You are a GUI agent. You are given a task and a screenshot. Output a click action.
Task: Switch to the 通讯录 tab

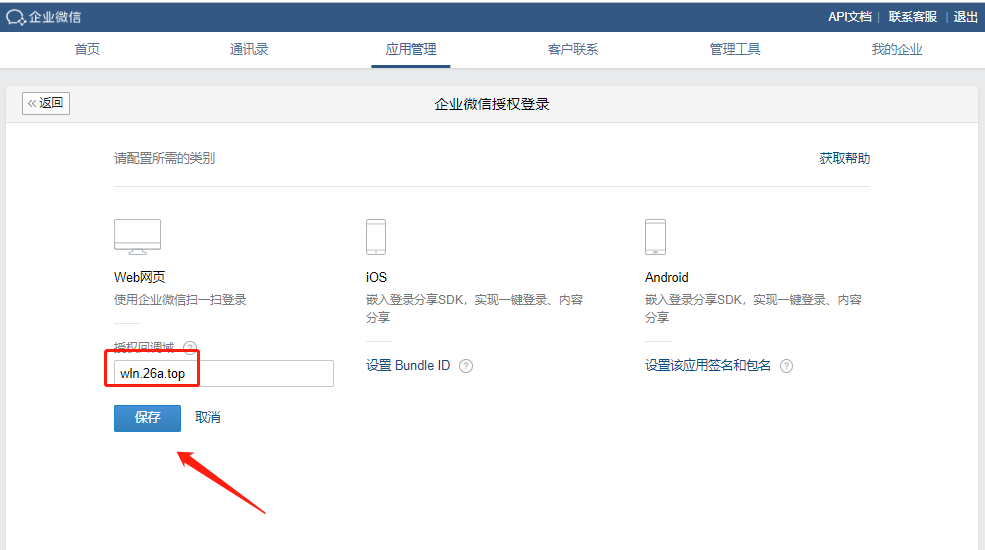249,50
